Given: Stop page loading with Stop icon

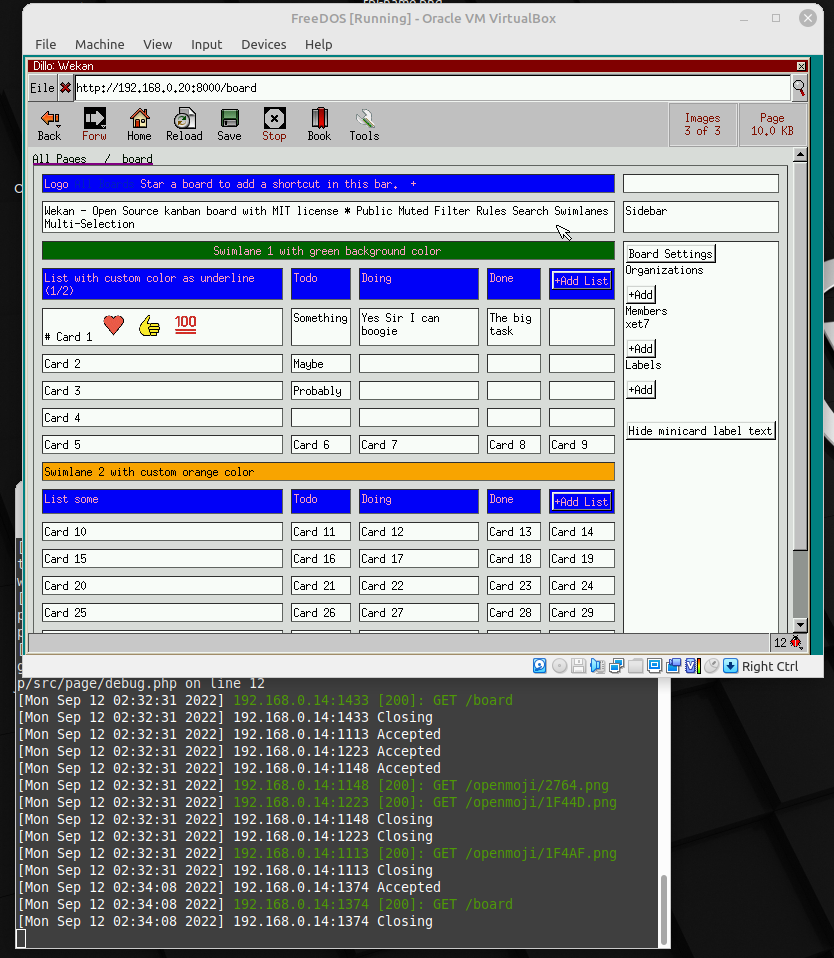Looking at the screenshot, I should (x=274, y=125).
